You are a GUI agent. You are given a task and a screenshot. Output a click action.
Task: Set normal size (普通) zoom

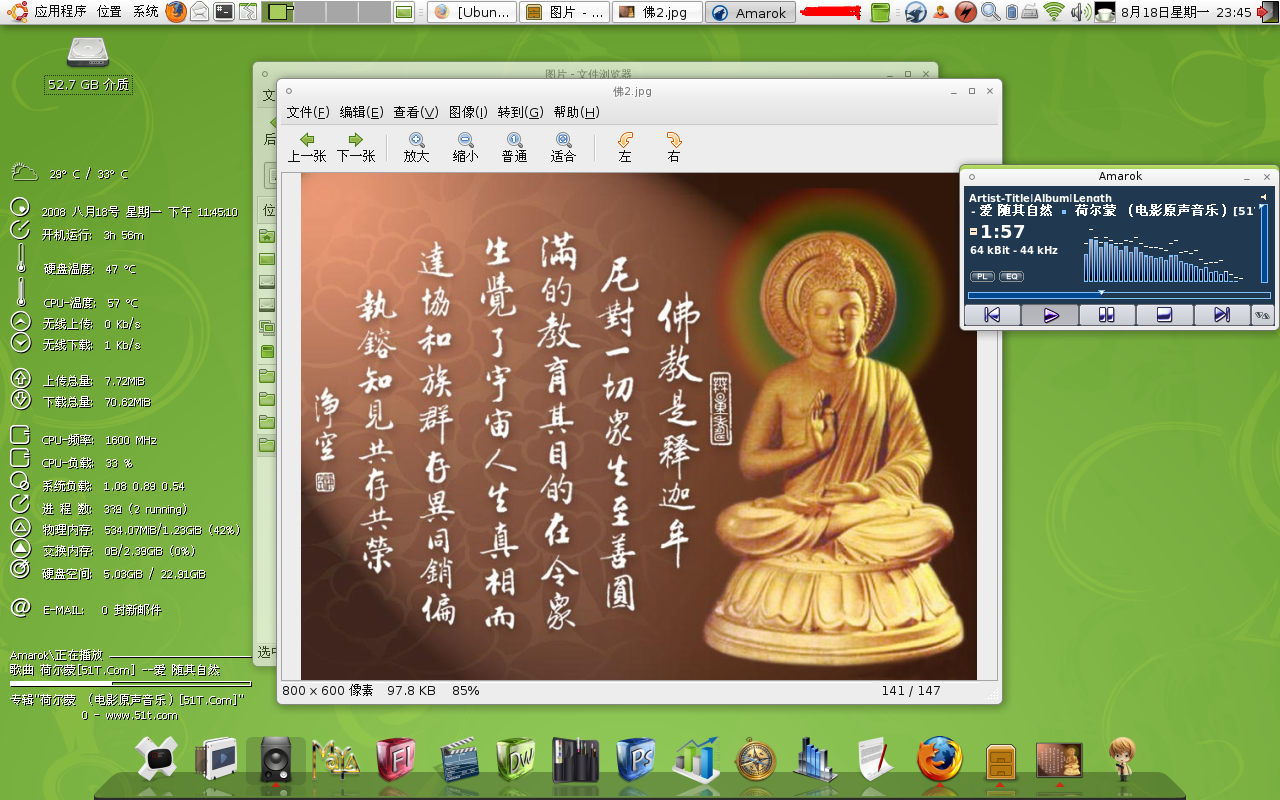point(514,147)
